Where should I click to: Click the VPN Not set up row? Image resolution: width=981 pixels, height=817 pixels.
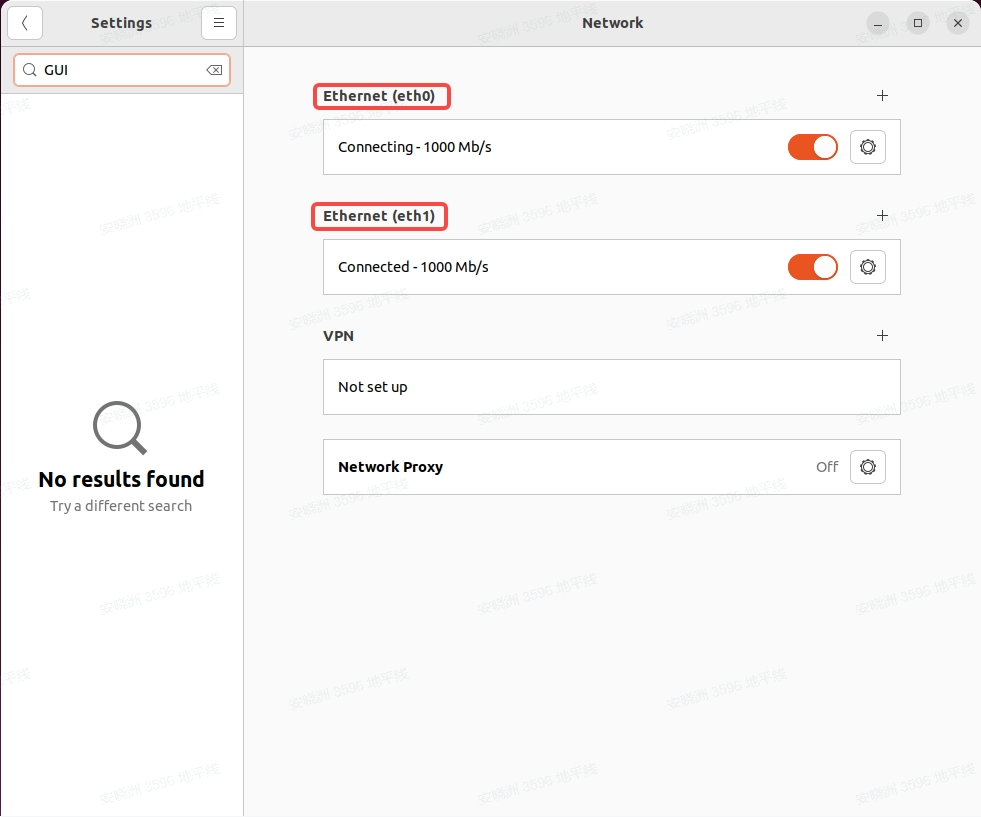[x=611, y=387]
